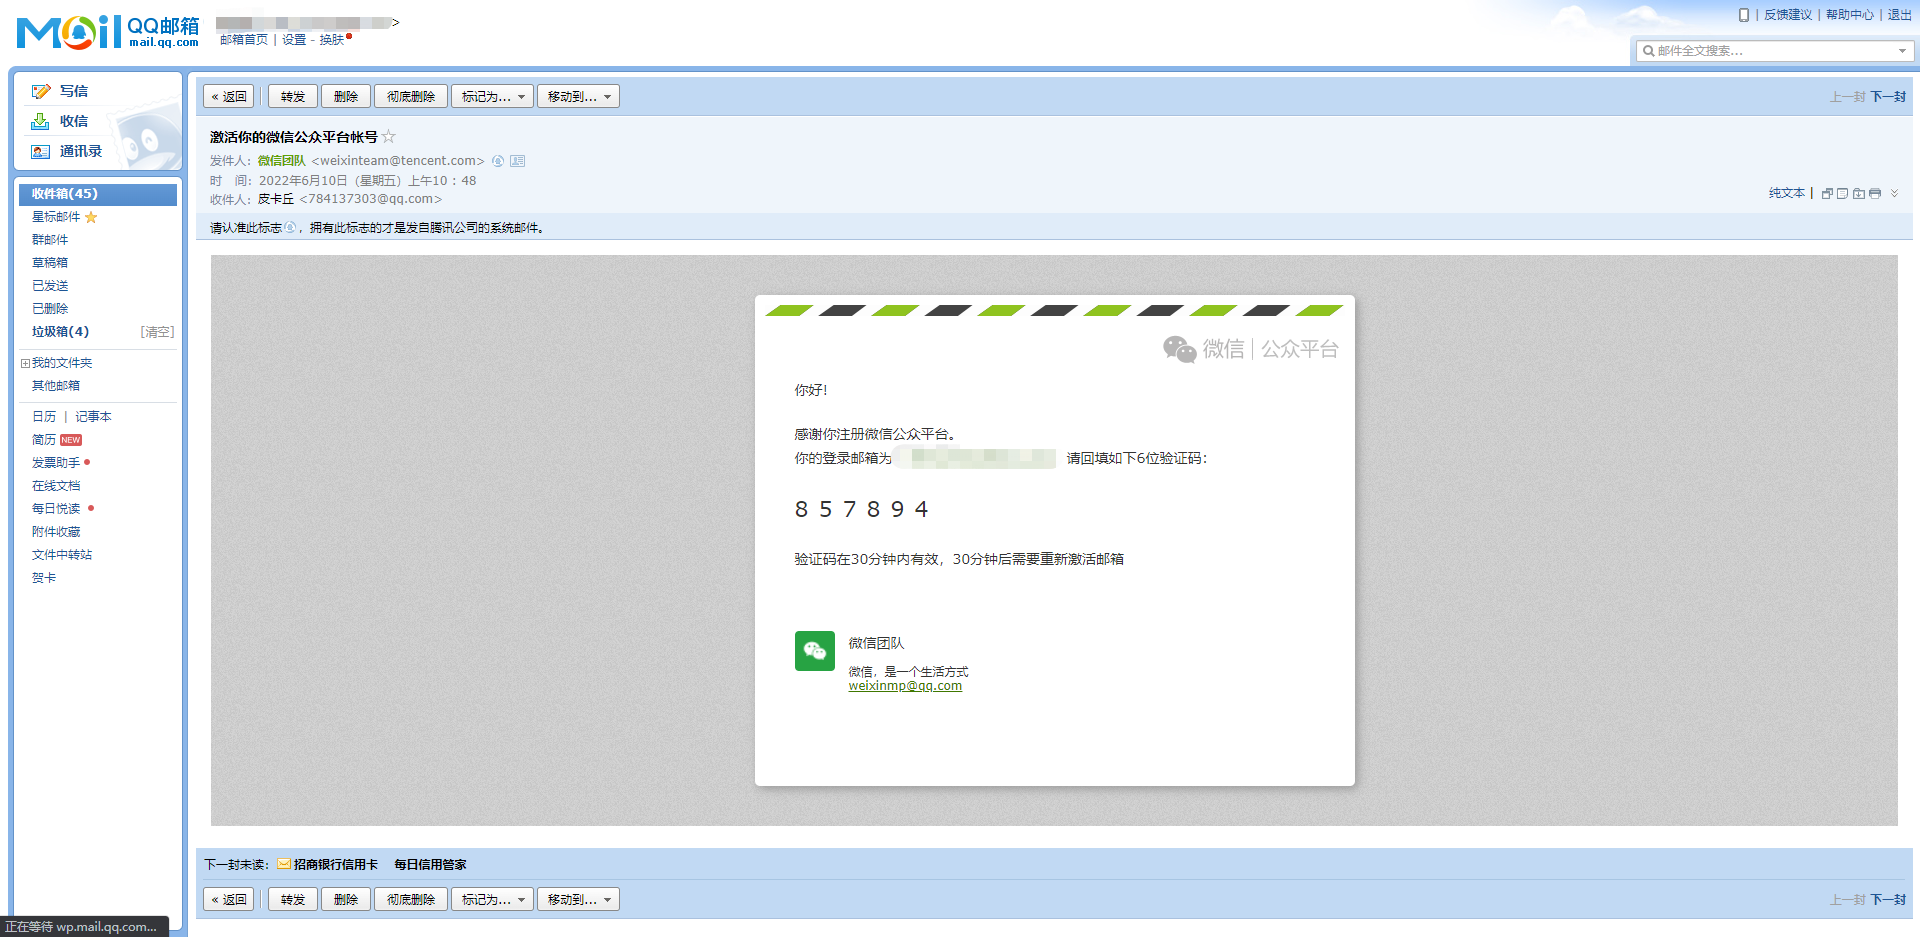Select 收件箱(45) folder
Image resolution: width=1920 pixels, height=937 pixels.
[98, 194]
